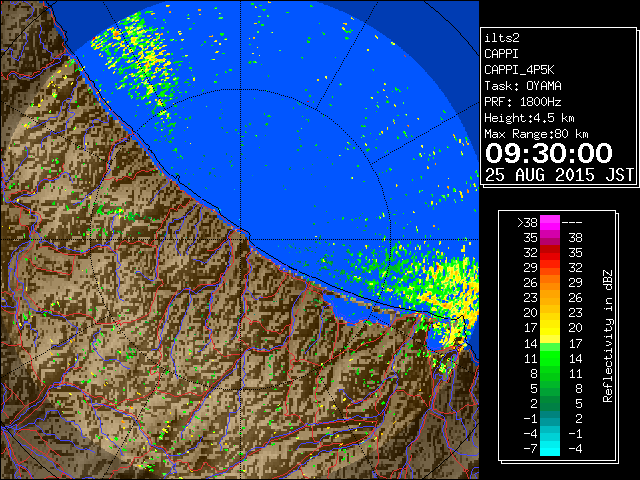
Task: Click the 'PRF: 1800Hz' text
Action: point(523,102)
